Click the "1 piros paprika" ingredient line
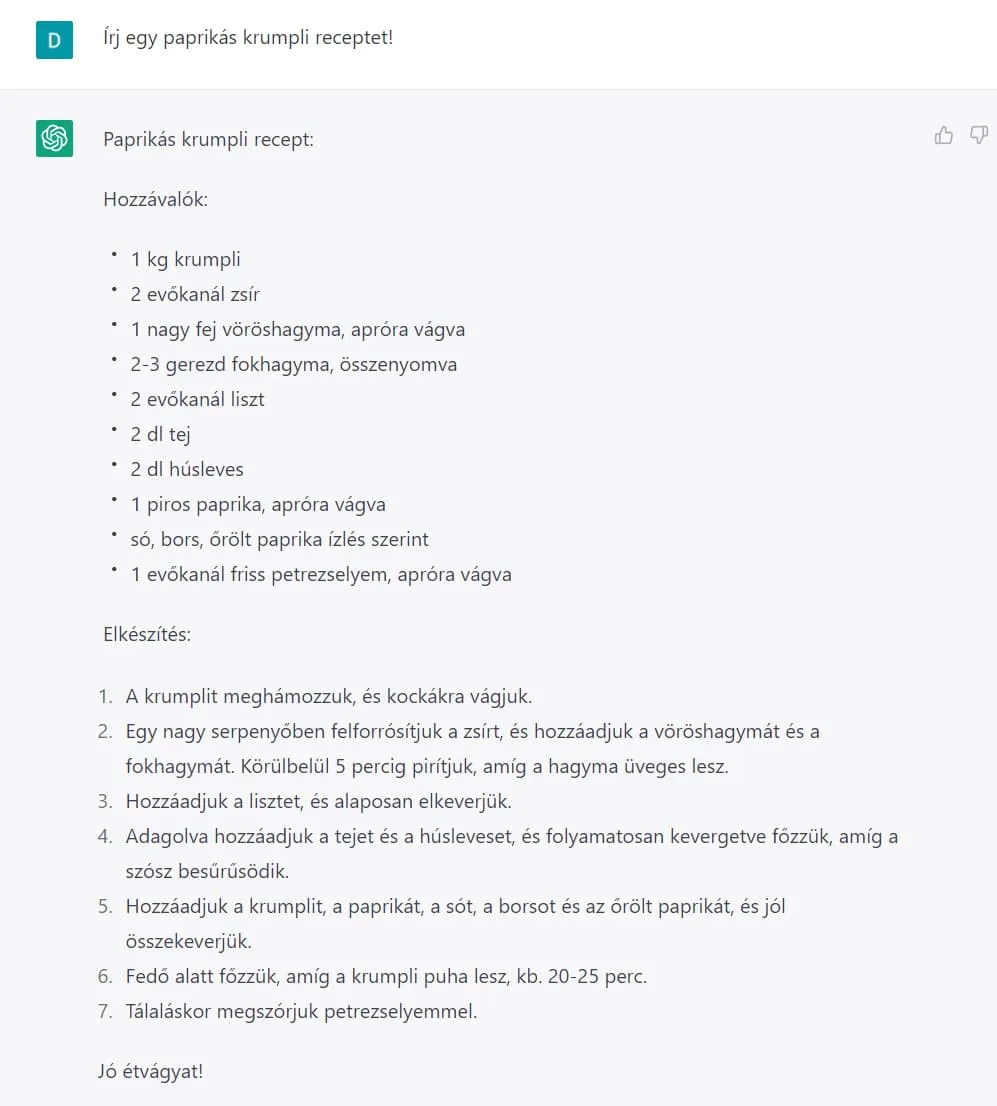997x1106 pixels. tap(258, 504)
